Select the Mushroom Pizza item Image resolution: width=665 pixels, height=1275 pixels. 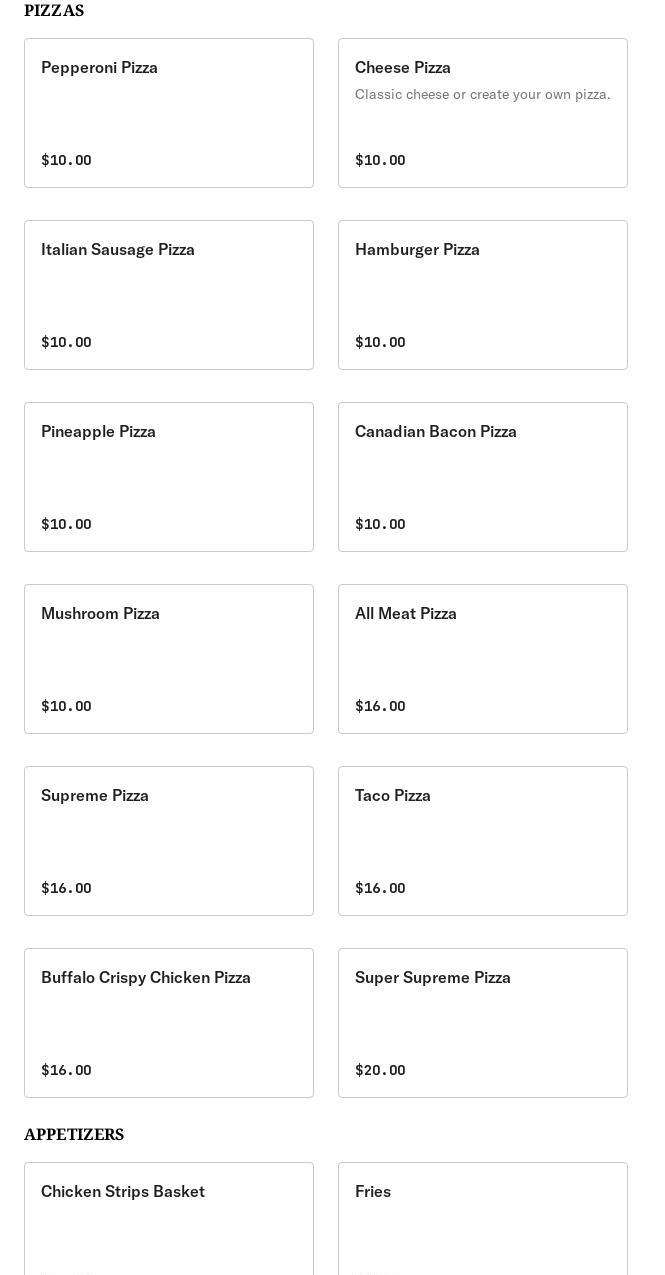168,659
